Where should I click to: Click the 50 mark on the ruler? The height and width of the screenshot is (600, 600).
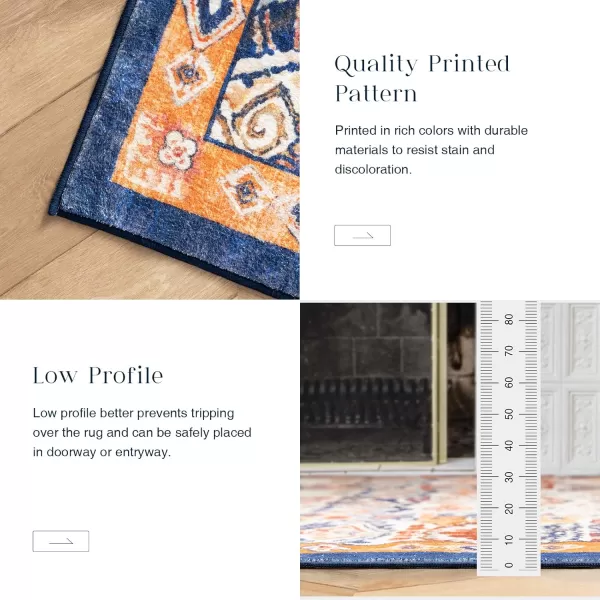(x=509, y=414)
